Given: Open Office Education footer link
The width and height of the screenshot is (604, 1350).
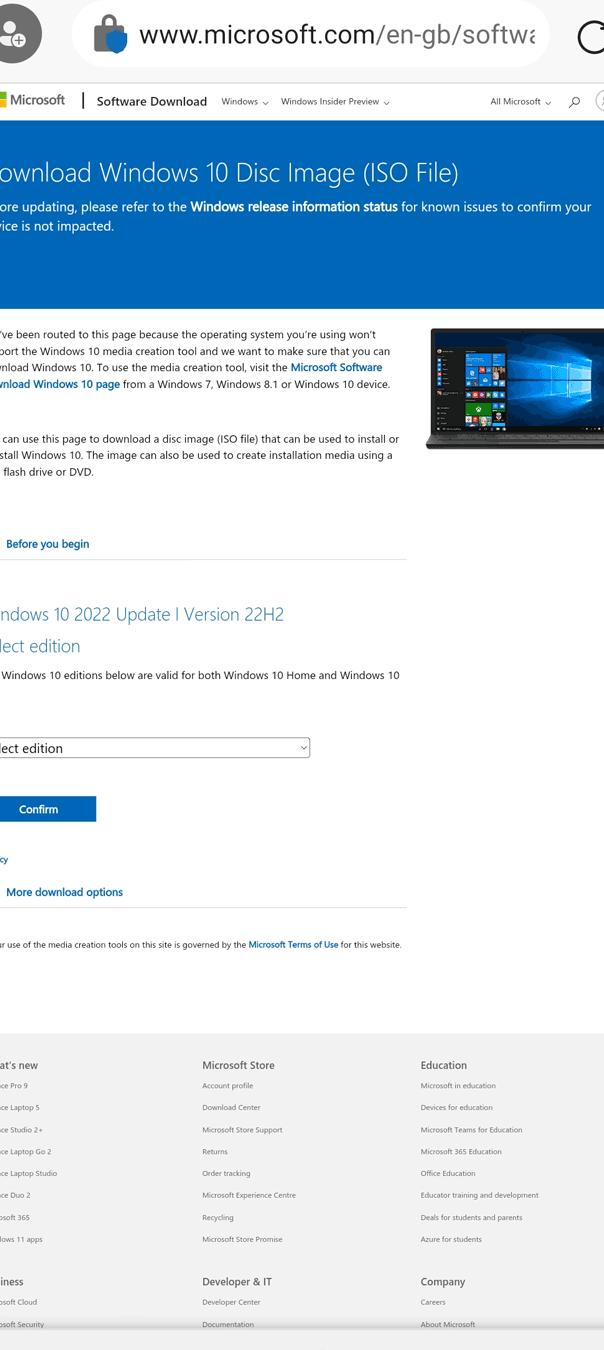Looking at the screenshot, I should 448,1174.
